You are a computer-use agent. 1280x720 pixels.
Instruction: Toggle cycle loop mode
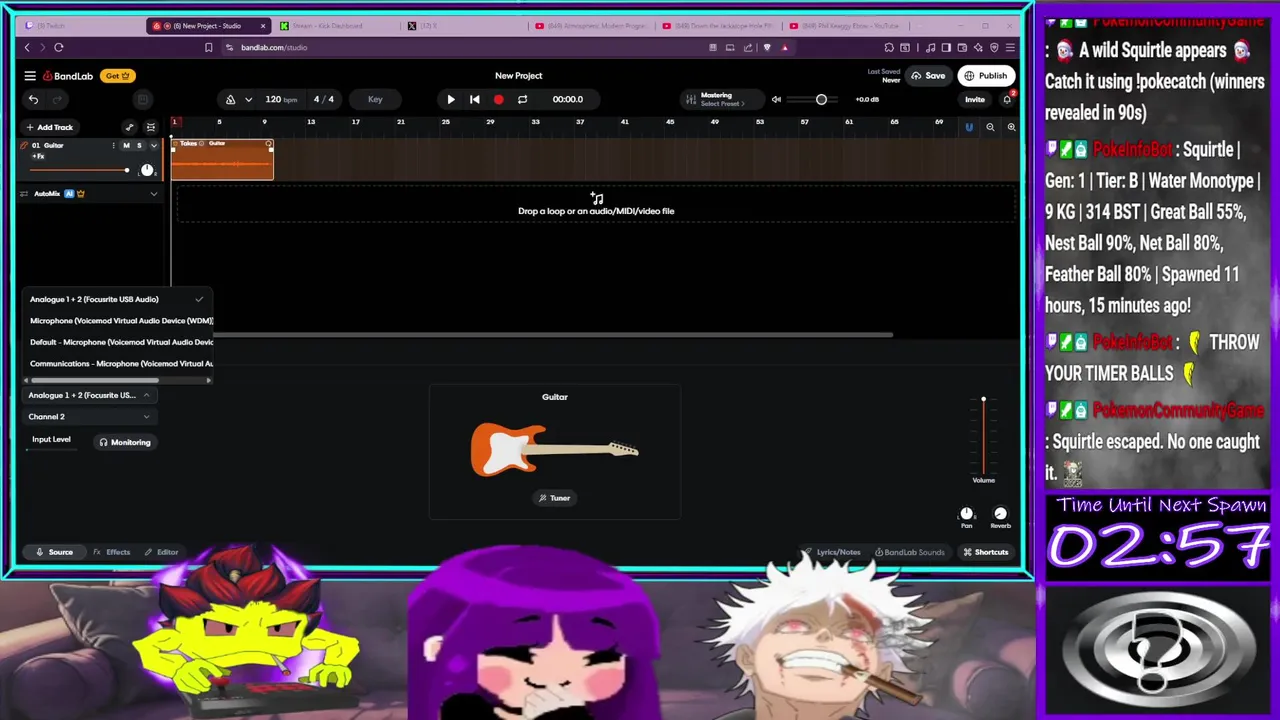(x=522, y=99)
